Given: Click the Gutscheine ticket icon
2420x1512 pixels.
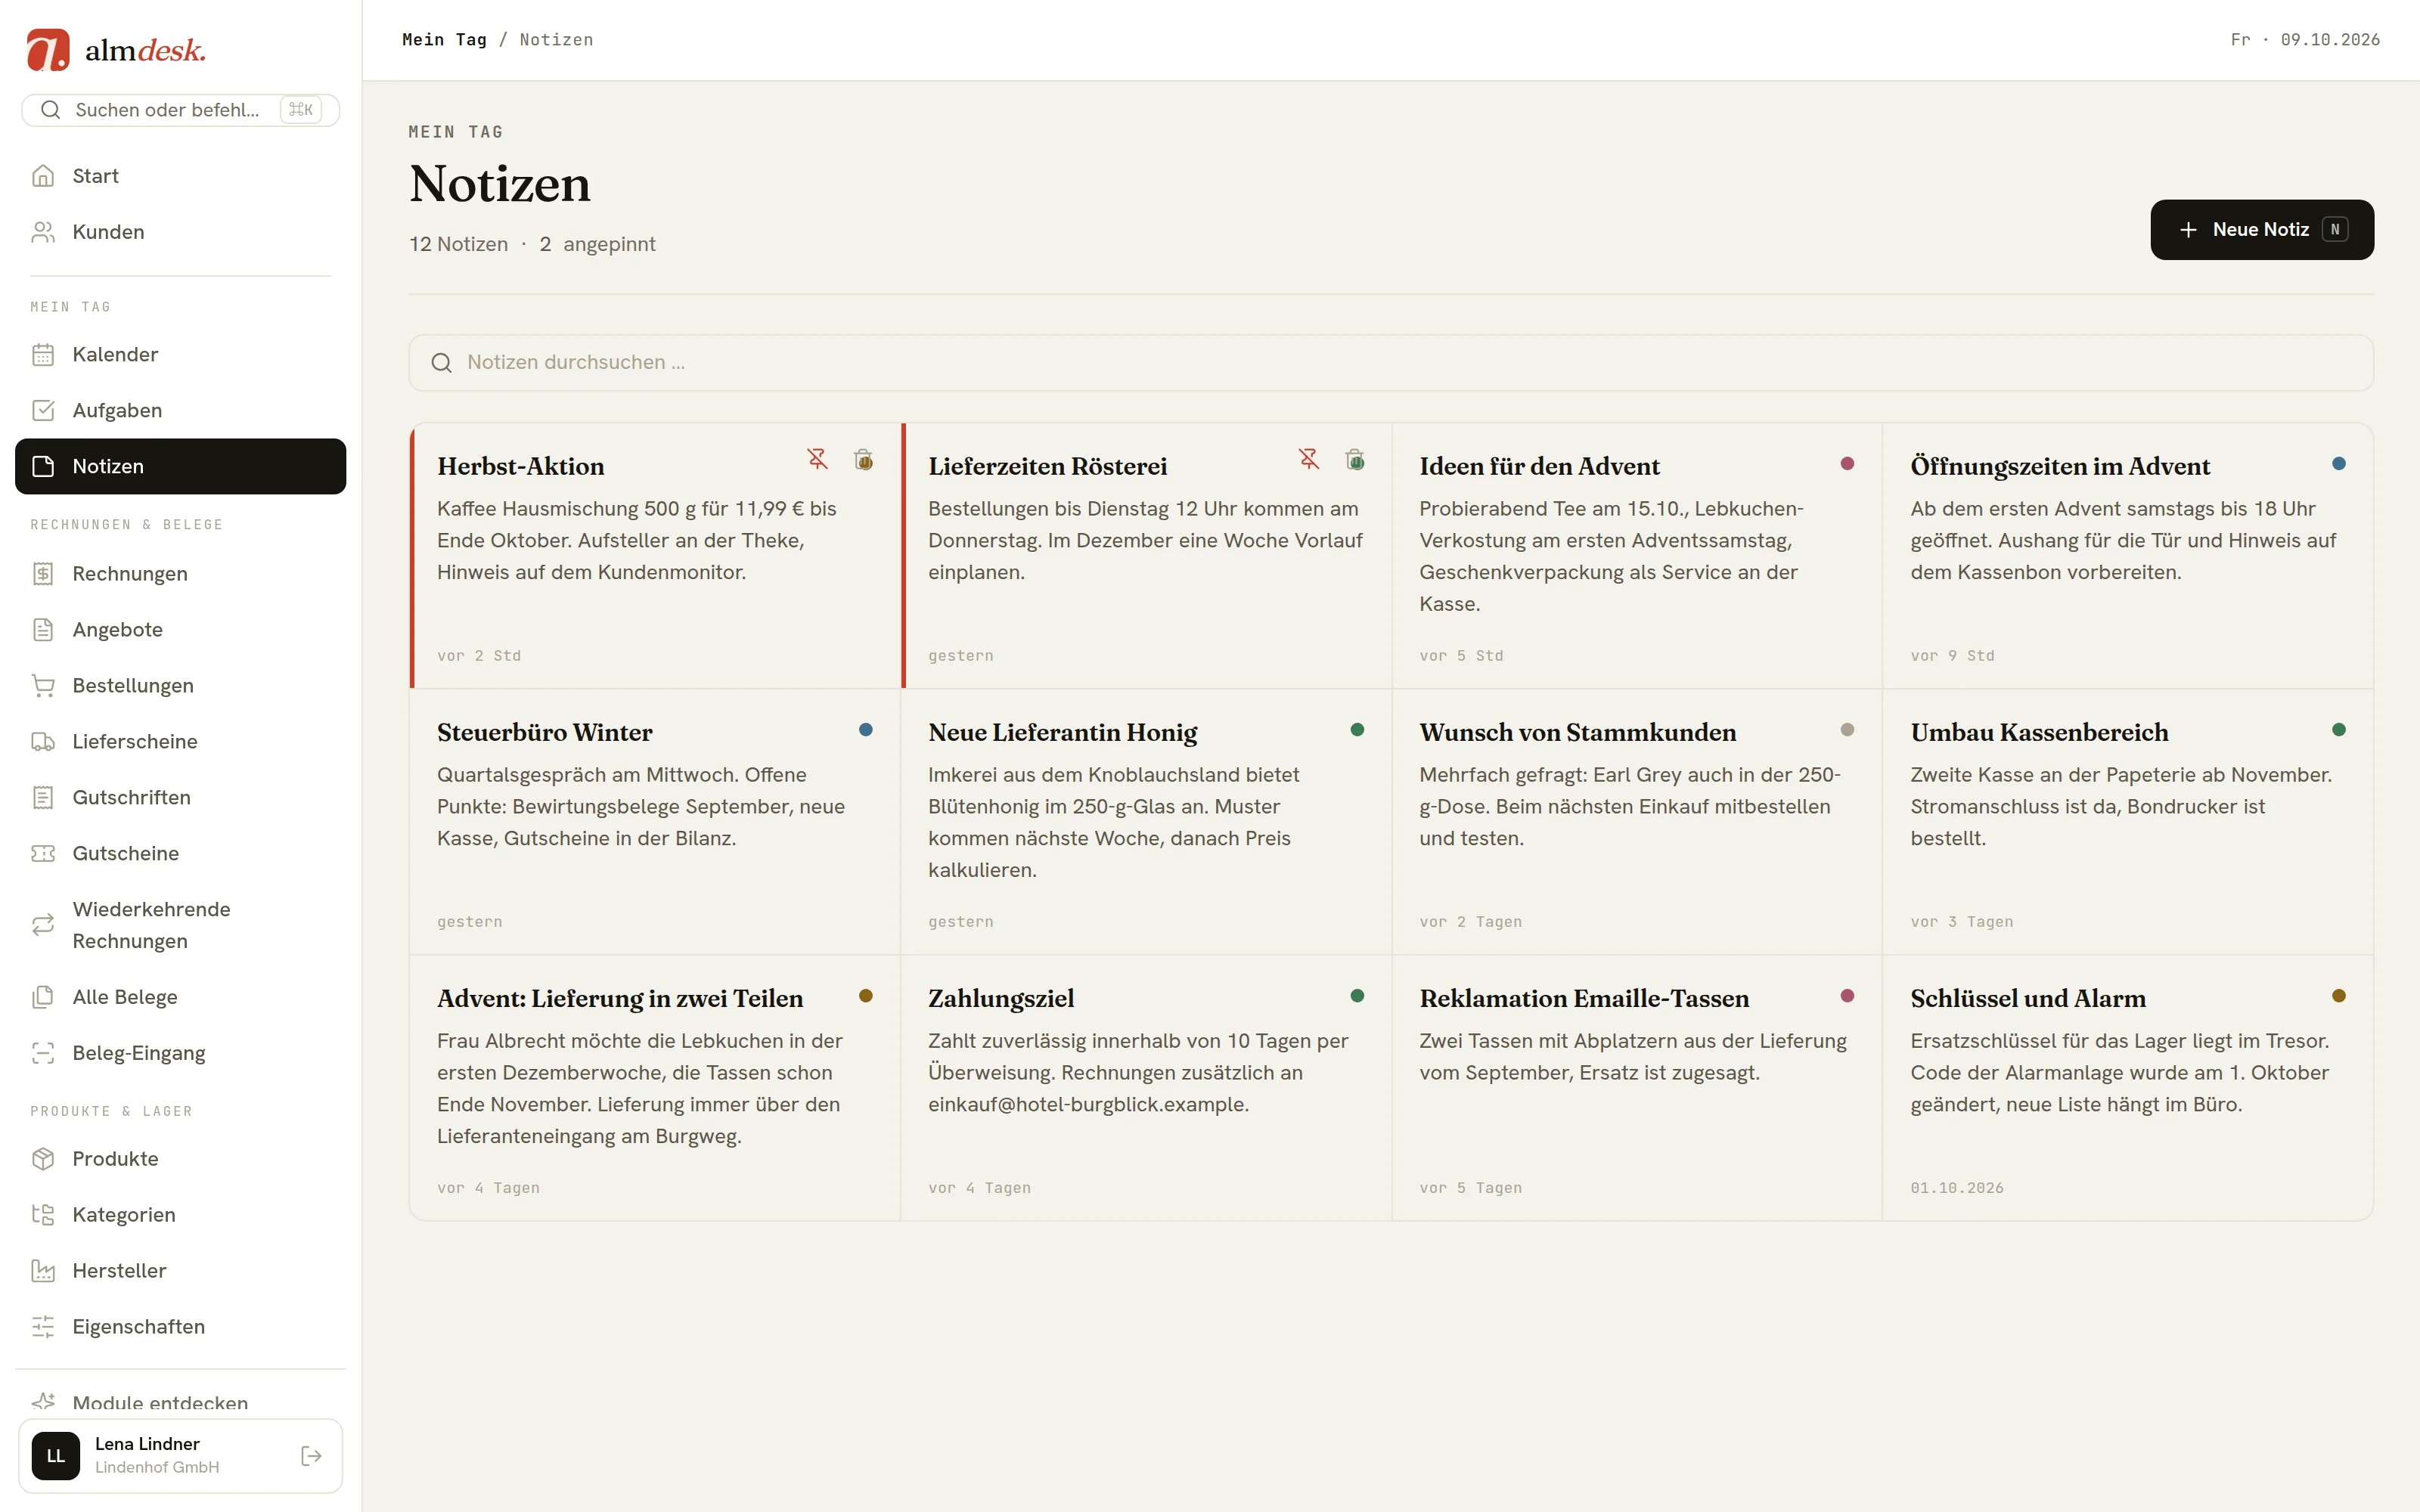Looking at the screenshot, I should [x=43, y=853].
